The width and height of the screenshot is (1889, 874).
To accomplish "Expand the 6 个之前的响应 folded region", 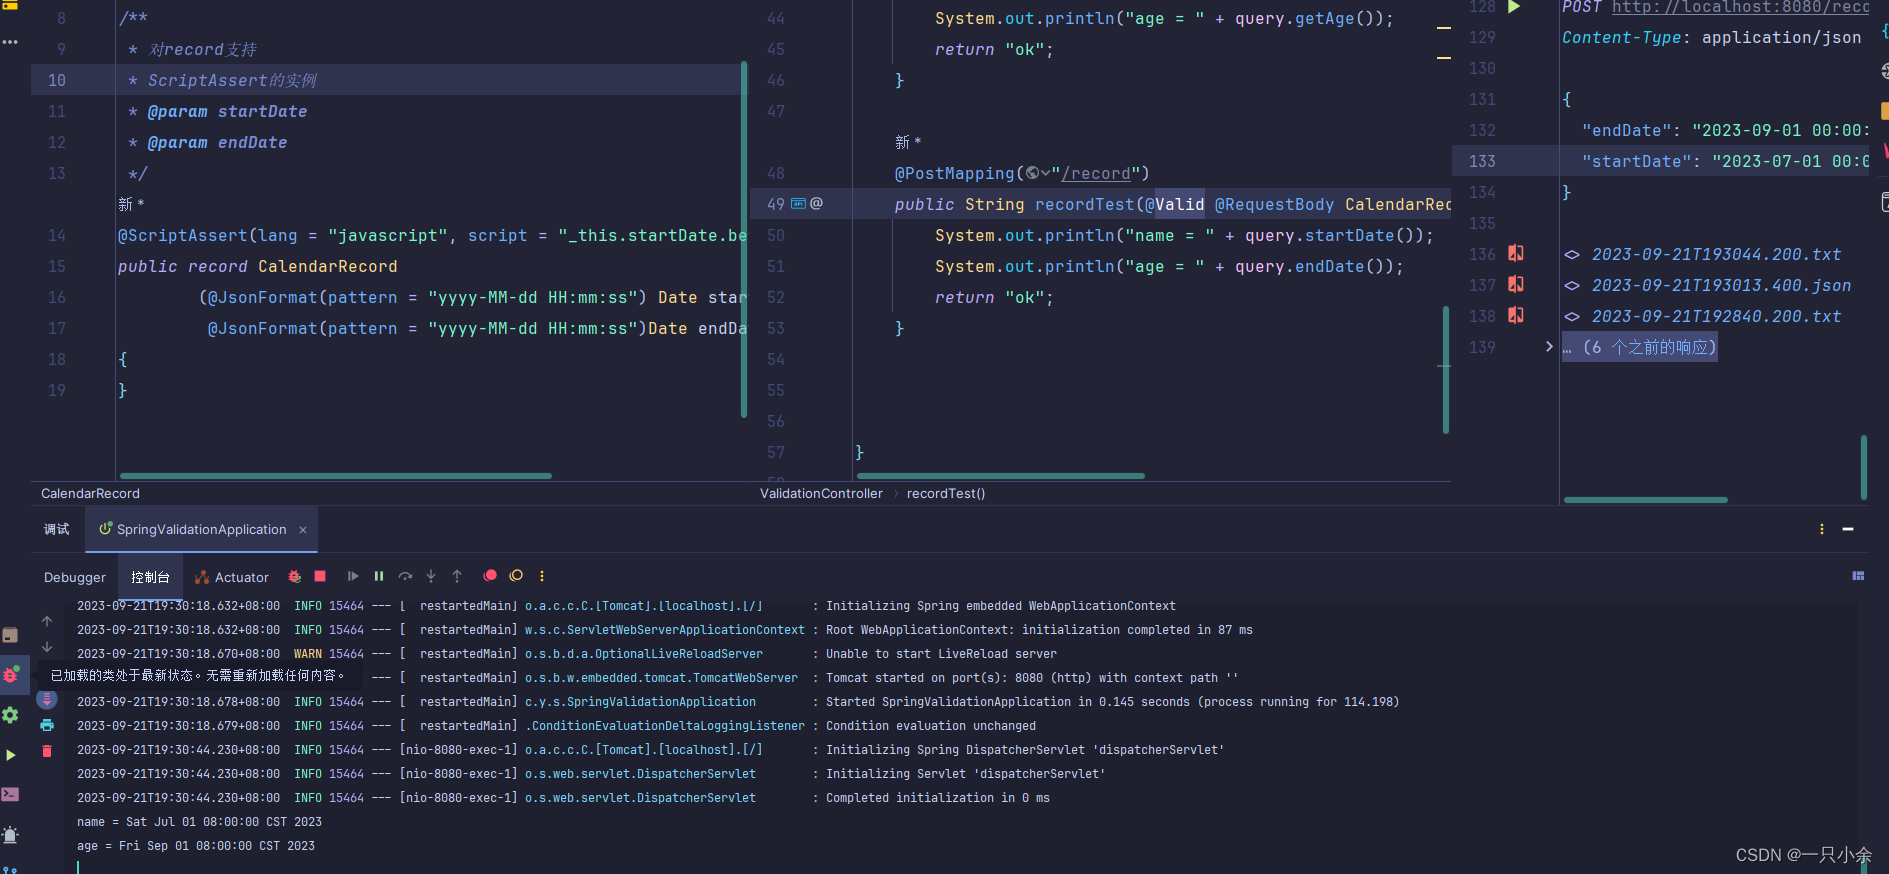I will (1640, 347).
